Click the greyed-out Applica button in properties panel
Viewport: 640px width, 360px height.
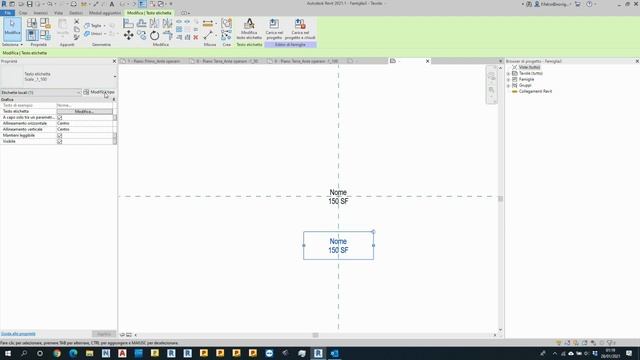point(104,334)
